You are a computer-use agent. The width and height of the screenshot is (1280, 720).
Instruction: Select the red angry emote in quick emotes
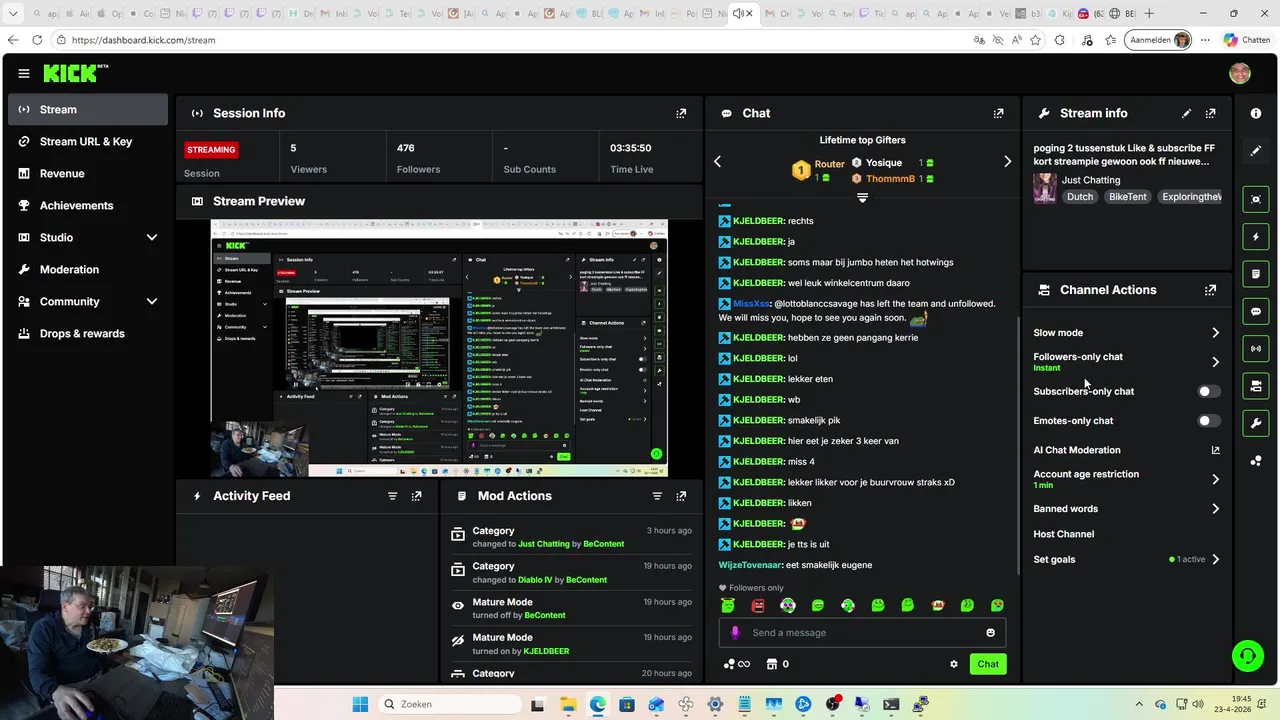tap(758, 605)
